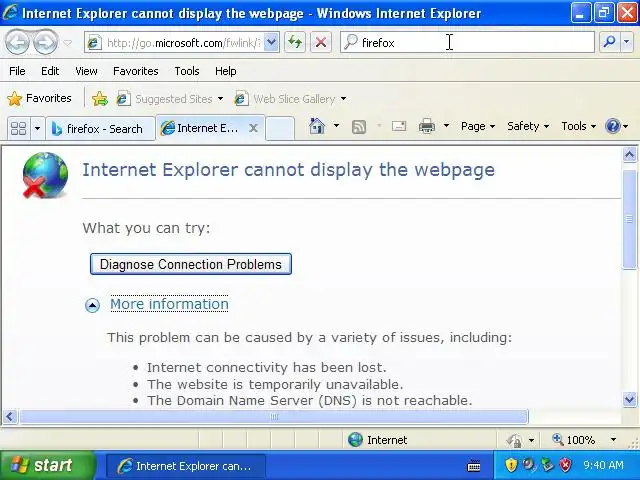Open the Edit menu
Image resolution: width=640 pixels, height=480 pixels.
tap(50, 71)
